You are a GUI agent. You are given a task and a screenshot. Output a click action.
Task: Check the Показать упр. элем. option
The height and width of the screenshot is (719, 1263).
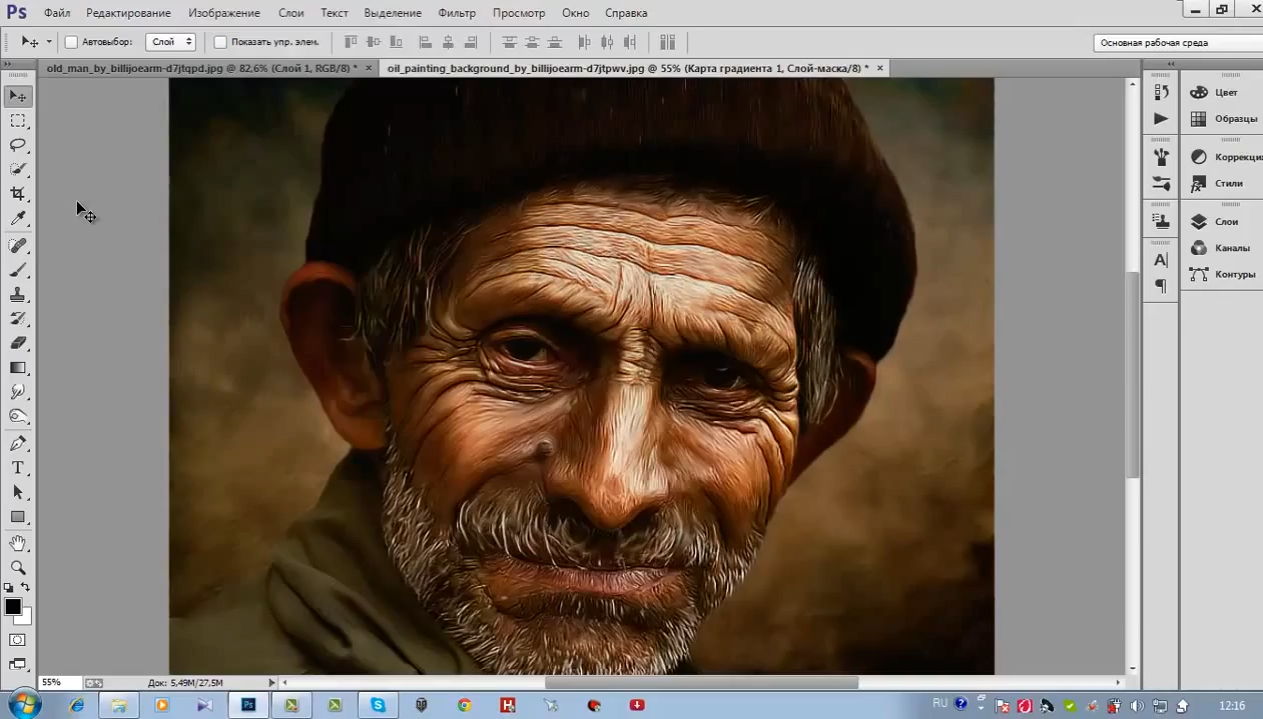pos(220,42)
